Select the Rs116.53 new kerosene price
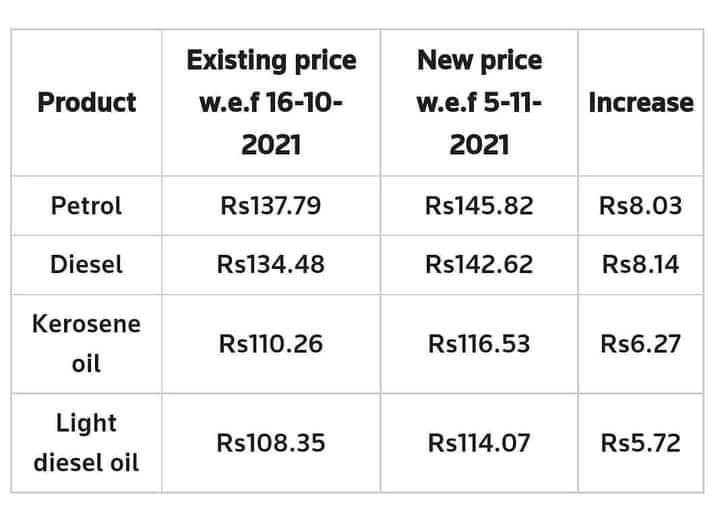Image resolution: width=720 pixels, height=507 pixels. pyautogui.click(x=479, y=344)
